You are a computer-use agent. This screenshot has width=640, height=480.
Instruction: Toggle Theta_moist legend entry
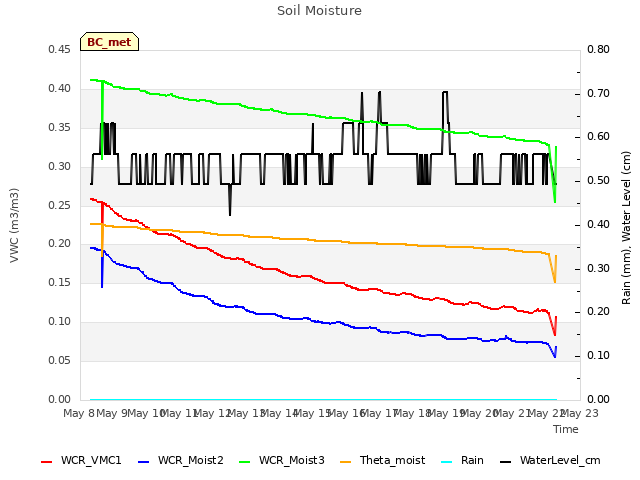pos(382,460)
